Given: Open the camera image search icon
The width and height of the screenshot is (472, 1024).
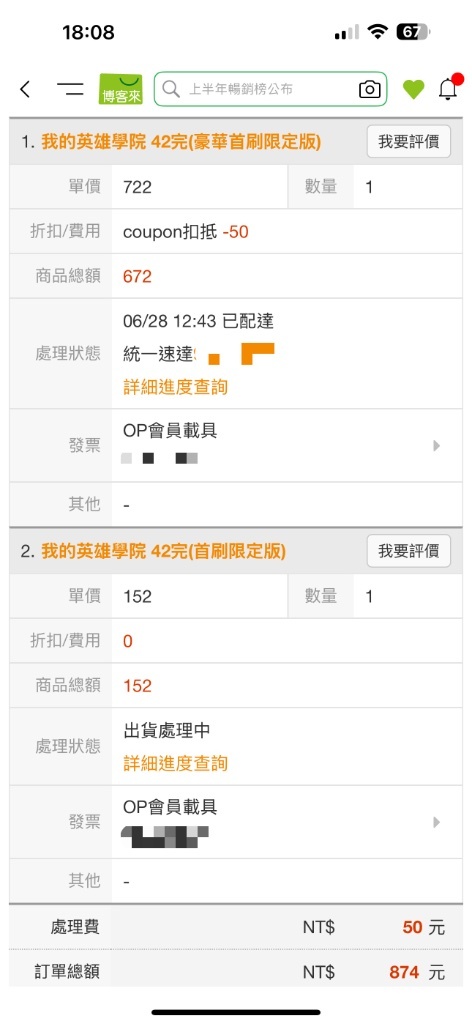Looking at the screenshot, I should point(370,89).
